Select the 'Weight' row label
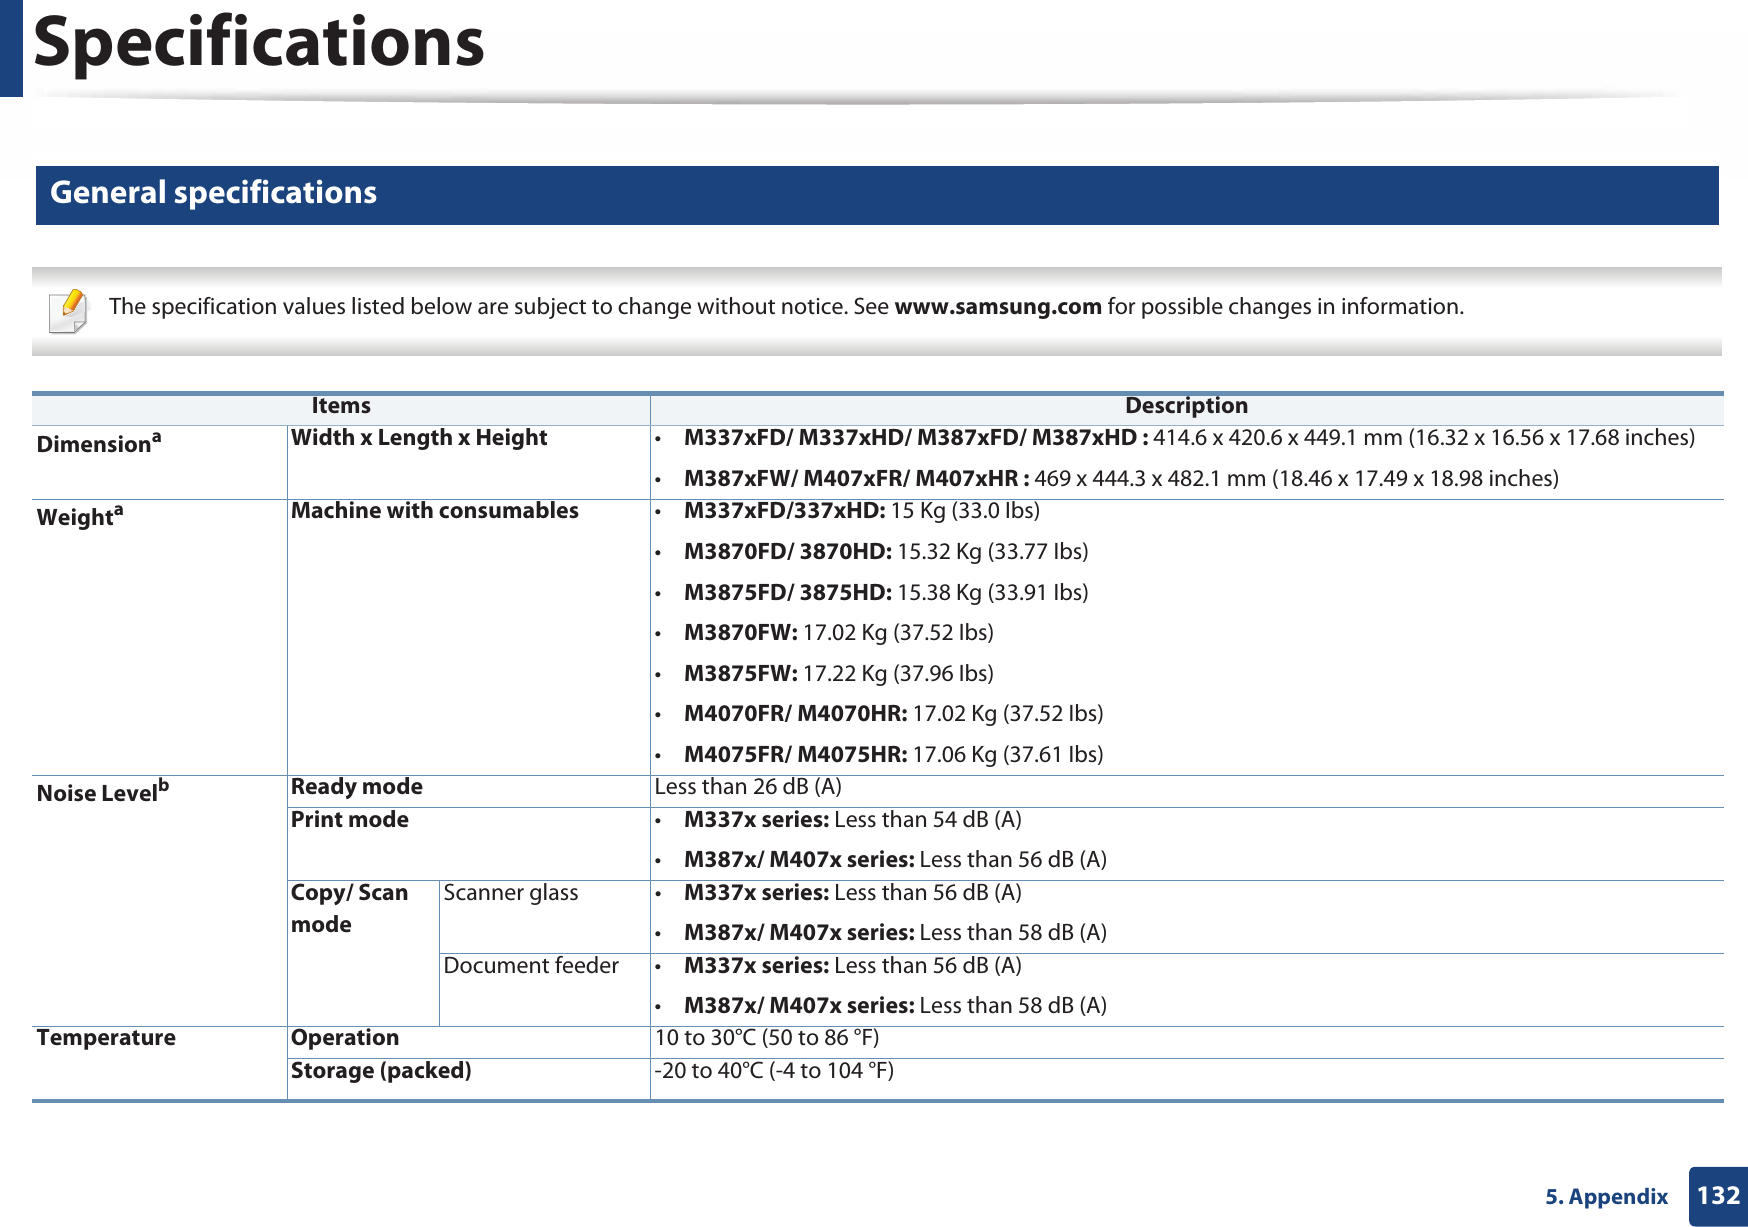Image resolution: width=1748 pixels, height=1227 pixels. coord(80,516)
